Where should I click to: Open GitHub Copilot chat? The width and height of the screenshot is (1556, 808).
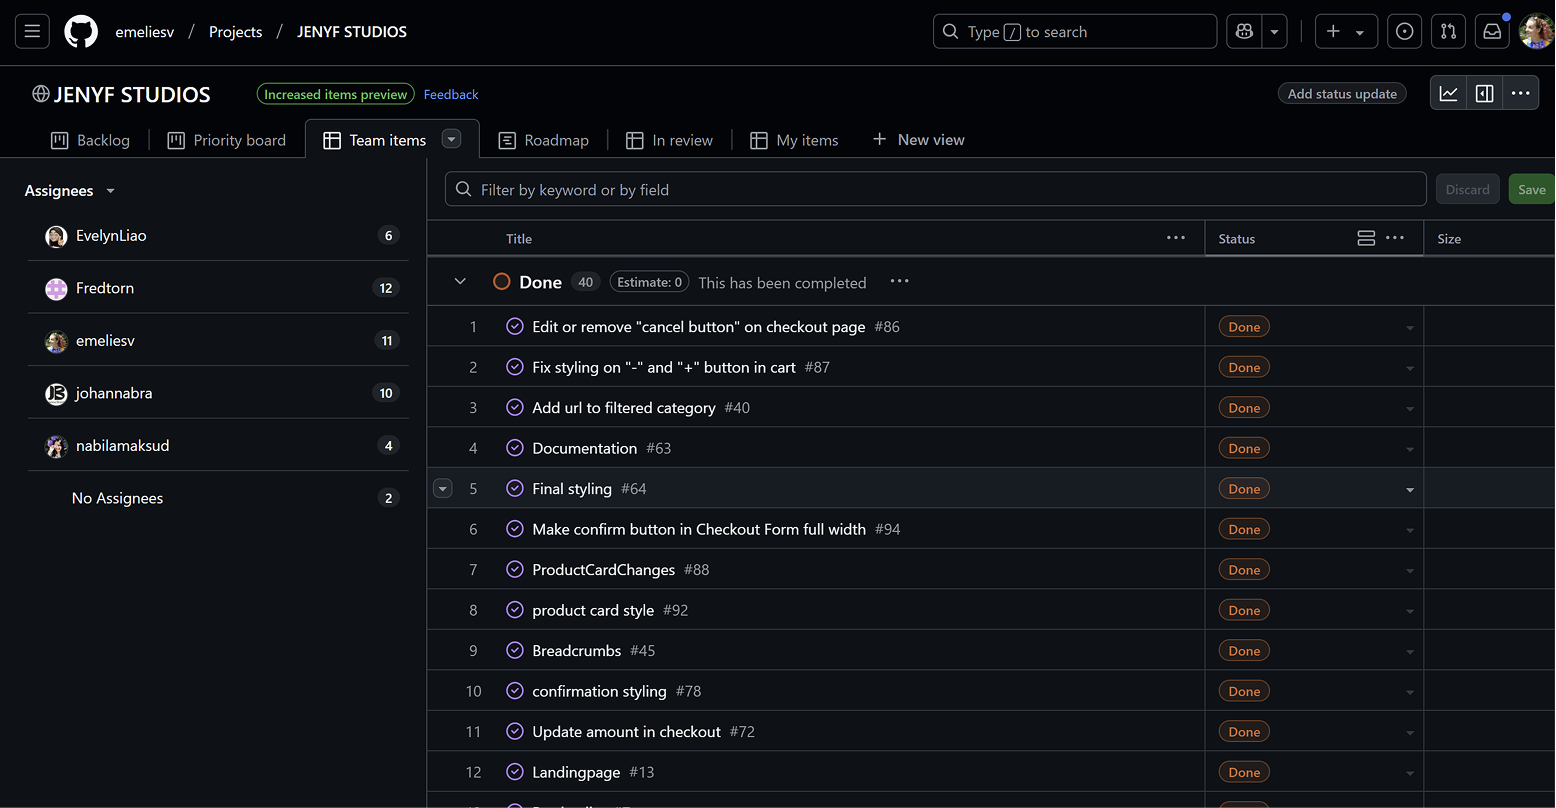(1243, 31)
